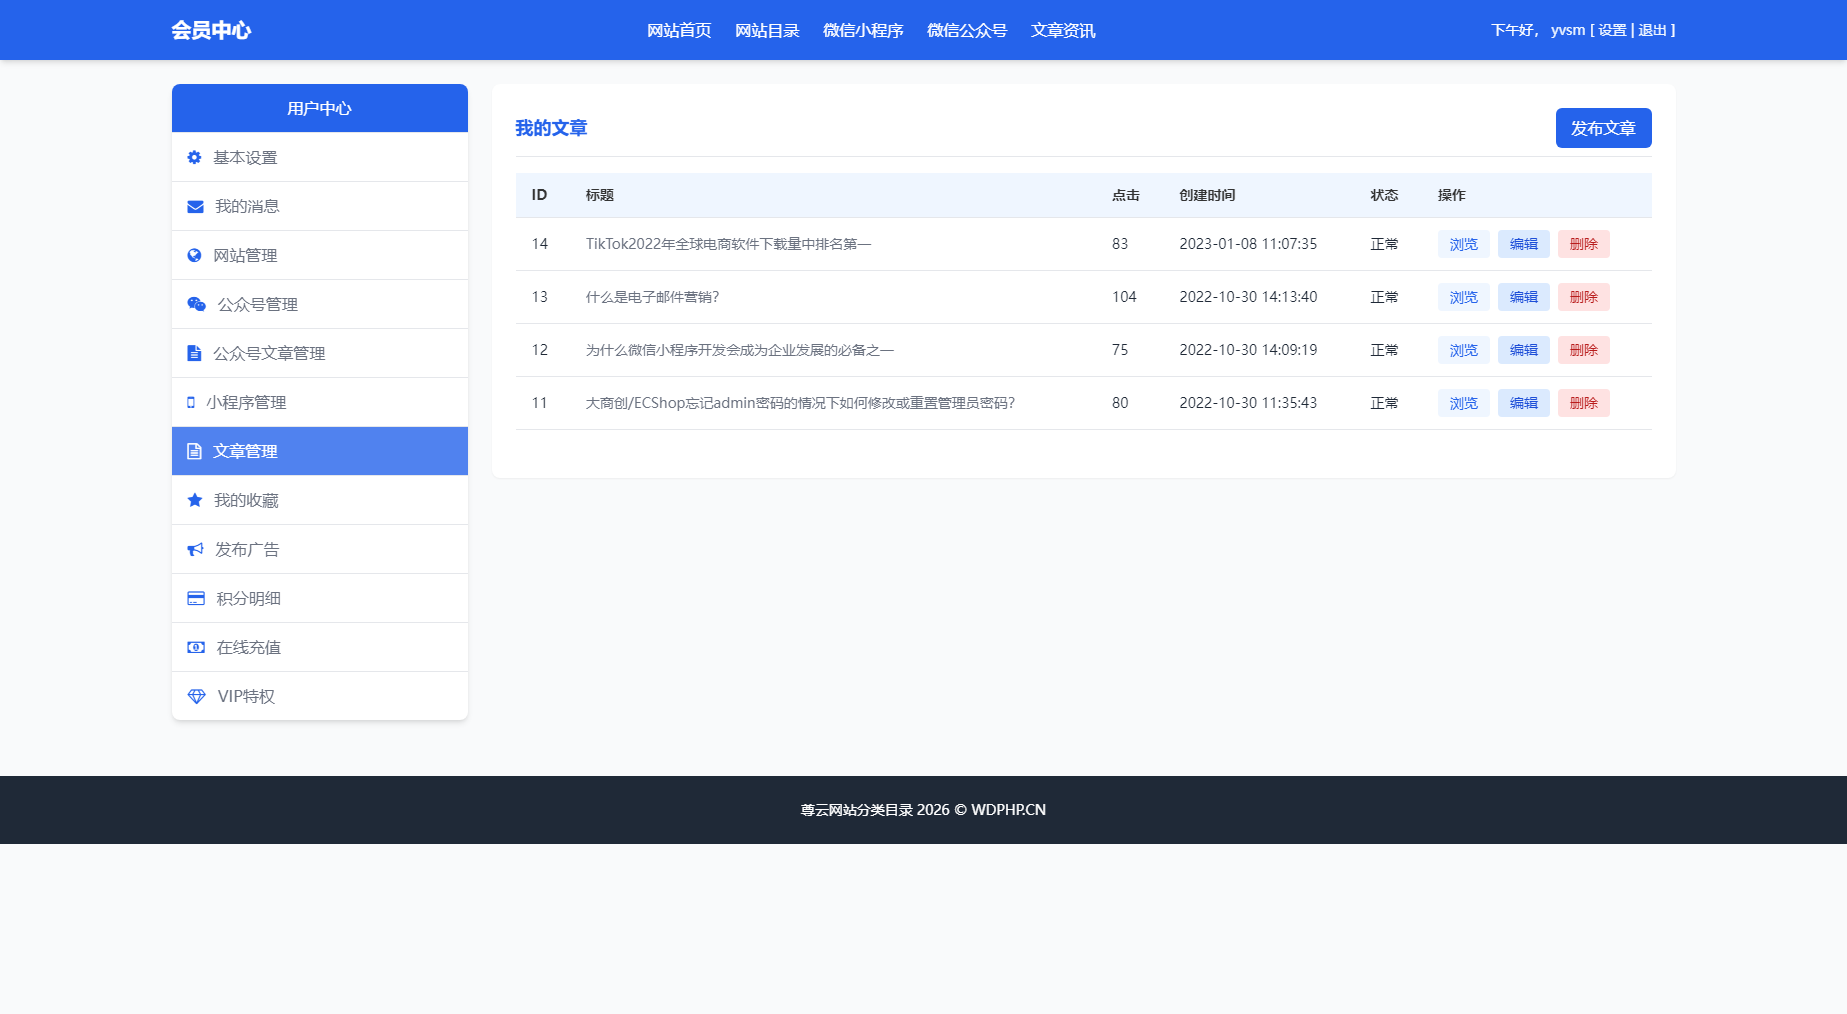Screen dimensions: 1847x1014
Task: Click title TikTok2022年全球电商软件下载量中排名第一
Action: pyautogui.click(x=728, y=244)
